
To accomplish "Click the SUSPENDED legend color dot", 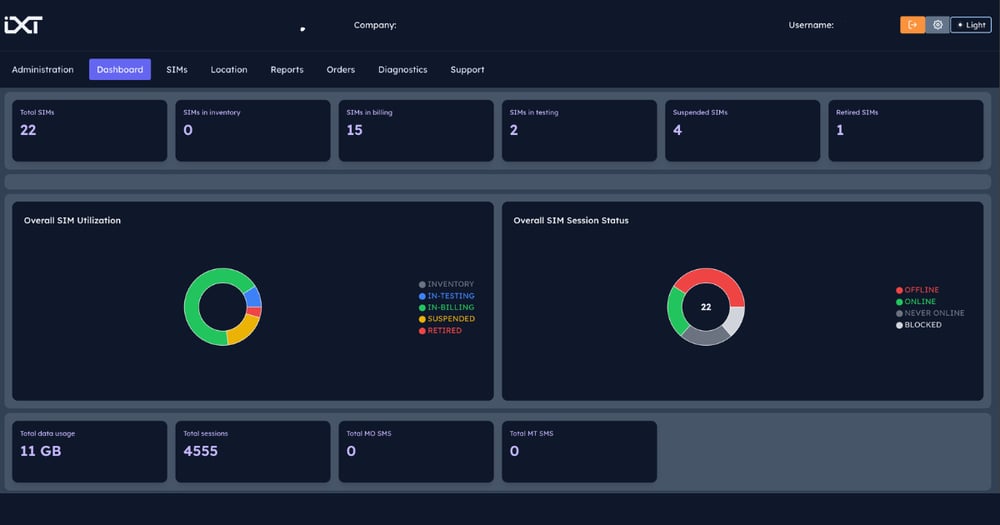I will coord(423,319).
